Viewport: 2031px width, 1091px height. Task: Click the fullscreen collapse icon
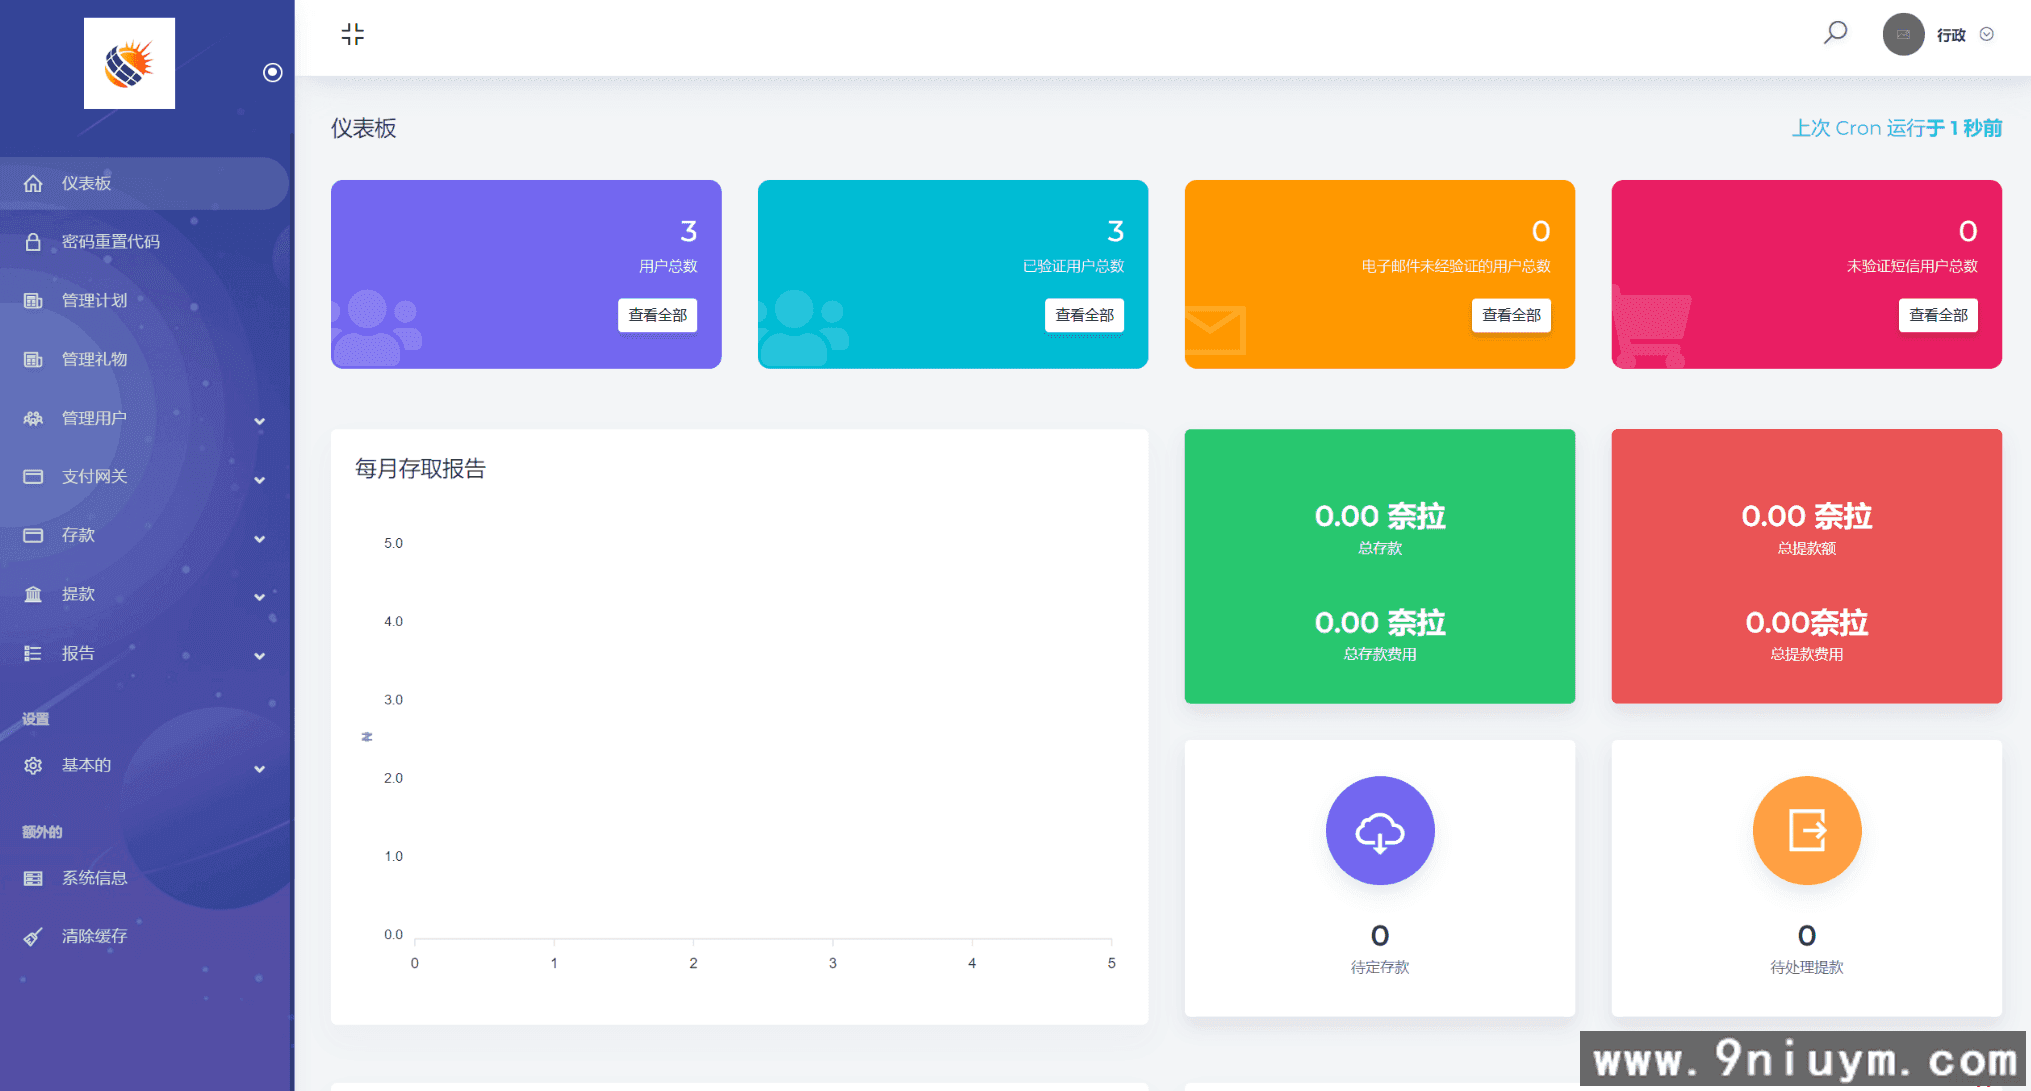pyautogui.click(x=352, y=34)
